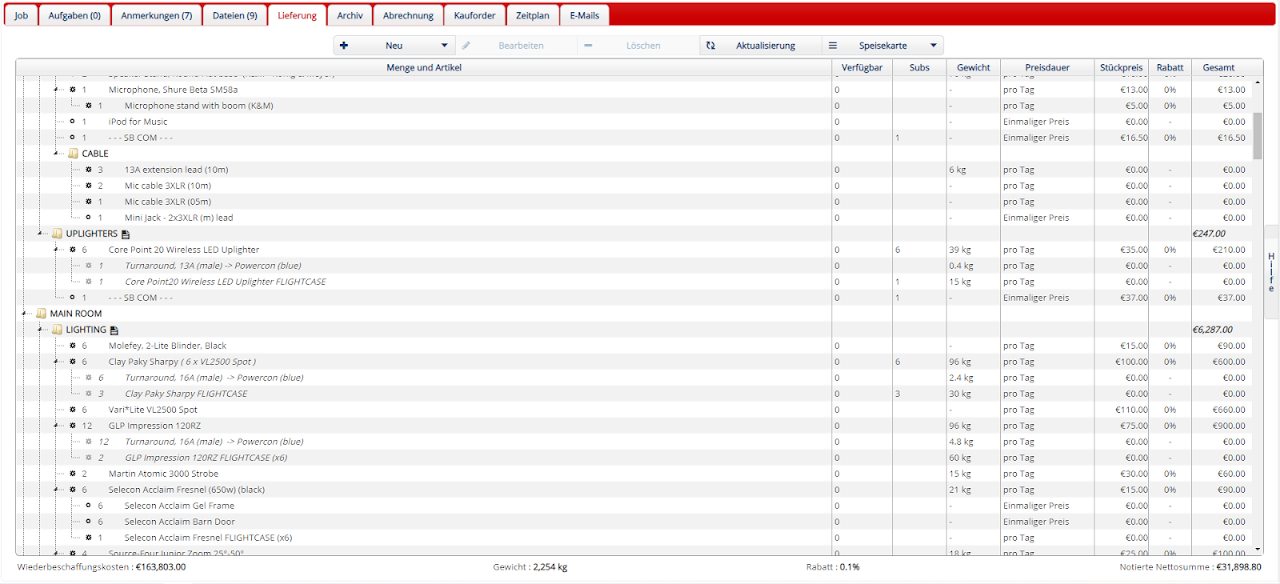The height and width of the screenshot is (584, 1280).
Task: Collapse Selecon Acclaim Fresnel (650w) accessories
Action: [x=56, y=490]
